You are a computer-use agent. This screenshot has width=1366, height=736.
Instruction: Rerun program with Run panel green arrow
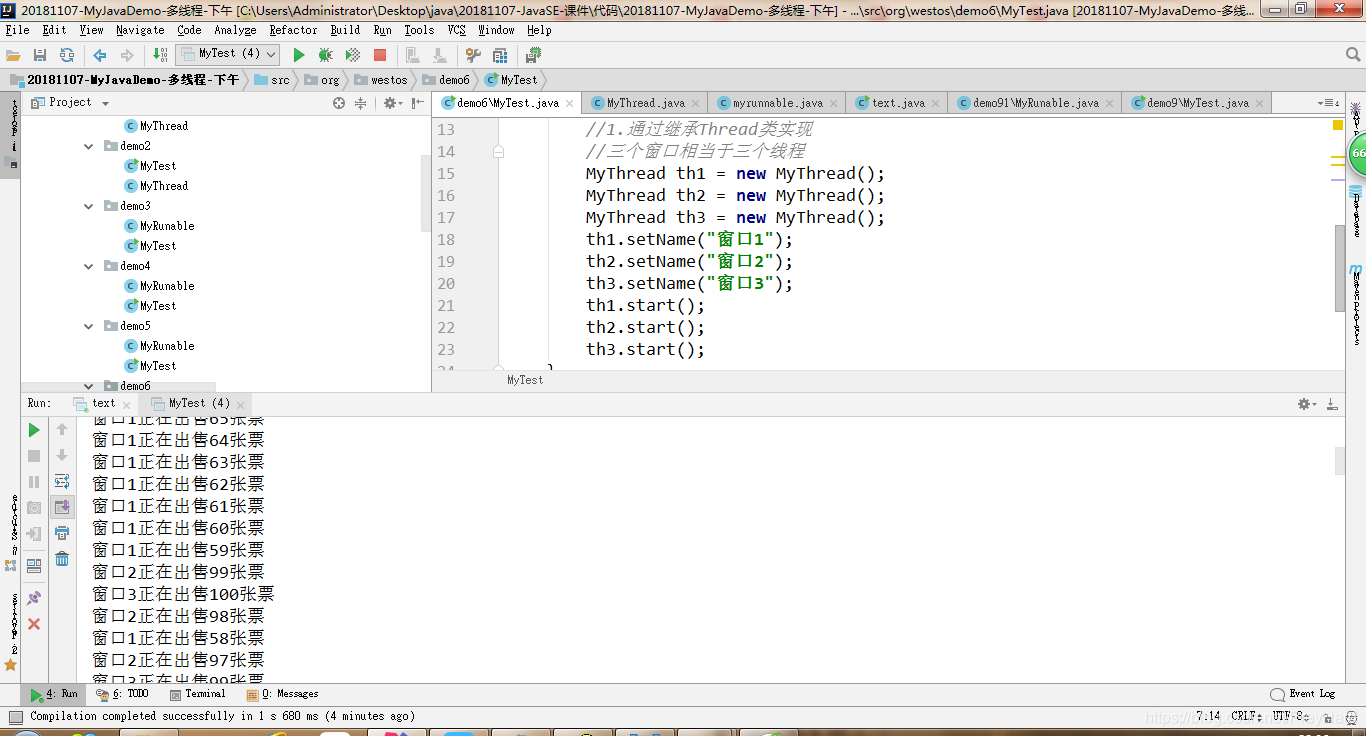click(x=34, y=430)
